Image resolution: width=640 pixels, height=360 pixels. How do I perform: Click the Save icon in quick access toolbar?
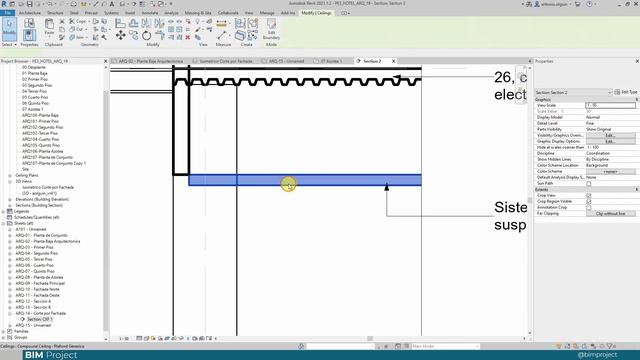coord(29,4)
